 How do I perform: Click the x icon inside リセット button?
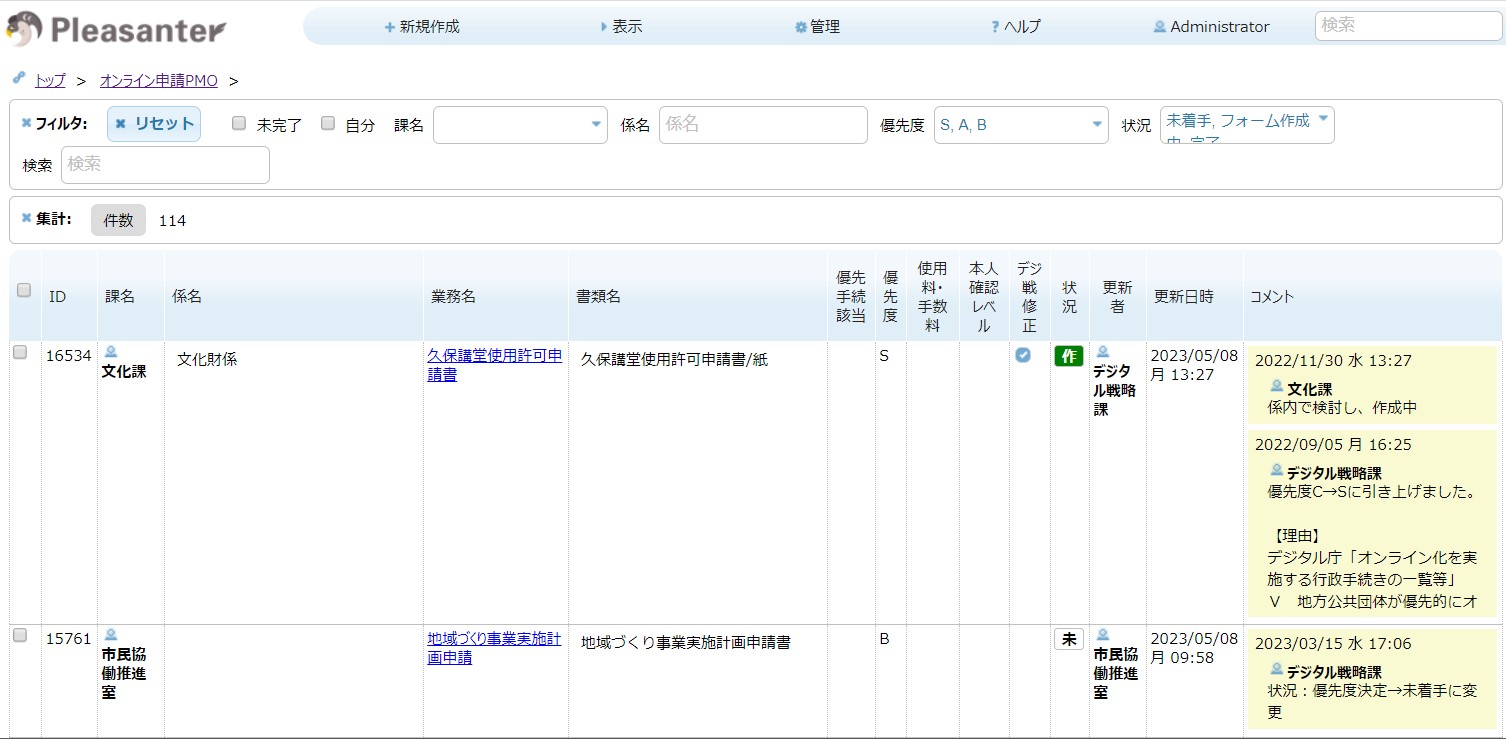[x=120, y=124]
